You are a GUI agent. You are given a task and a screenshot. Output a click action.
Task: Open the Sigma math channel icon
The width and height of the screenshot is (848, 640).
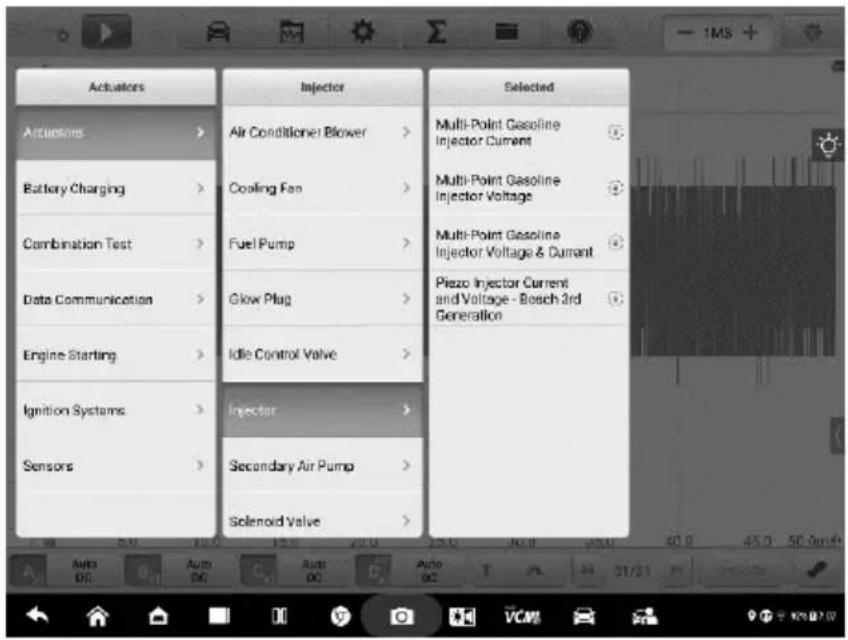(436, 32)
